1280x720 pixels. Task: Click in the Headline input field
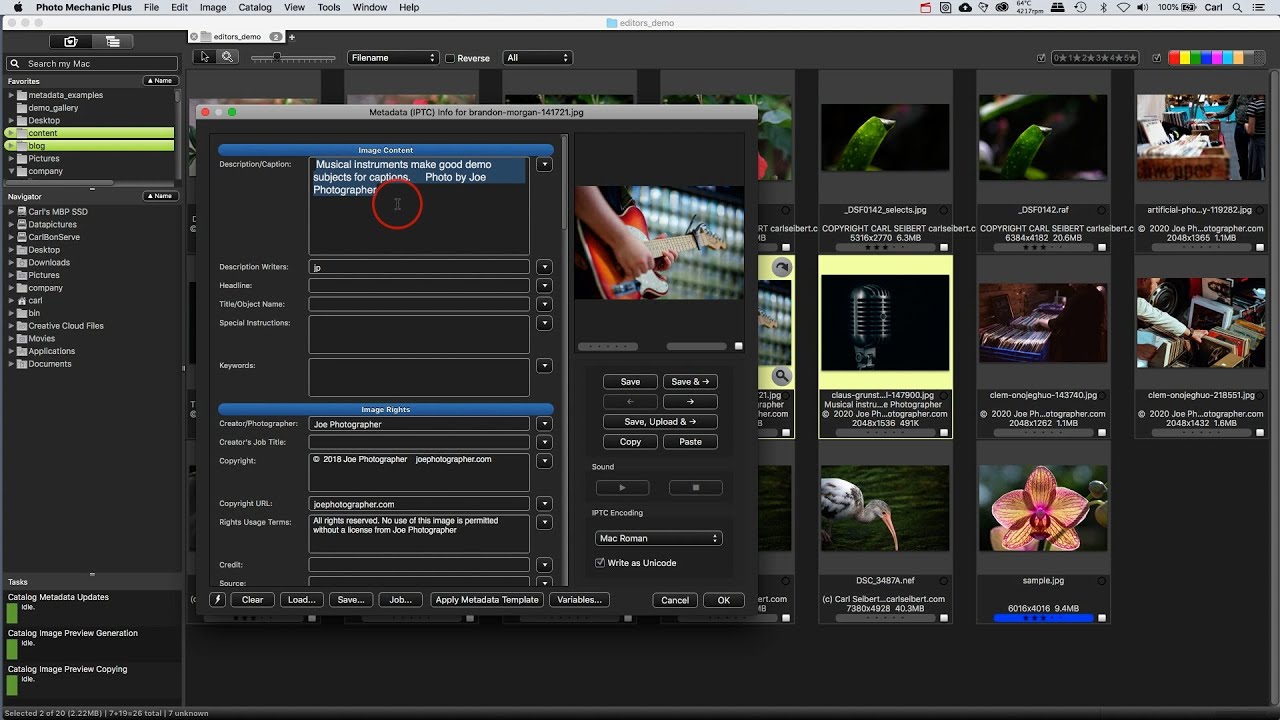tap(419, 285)
